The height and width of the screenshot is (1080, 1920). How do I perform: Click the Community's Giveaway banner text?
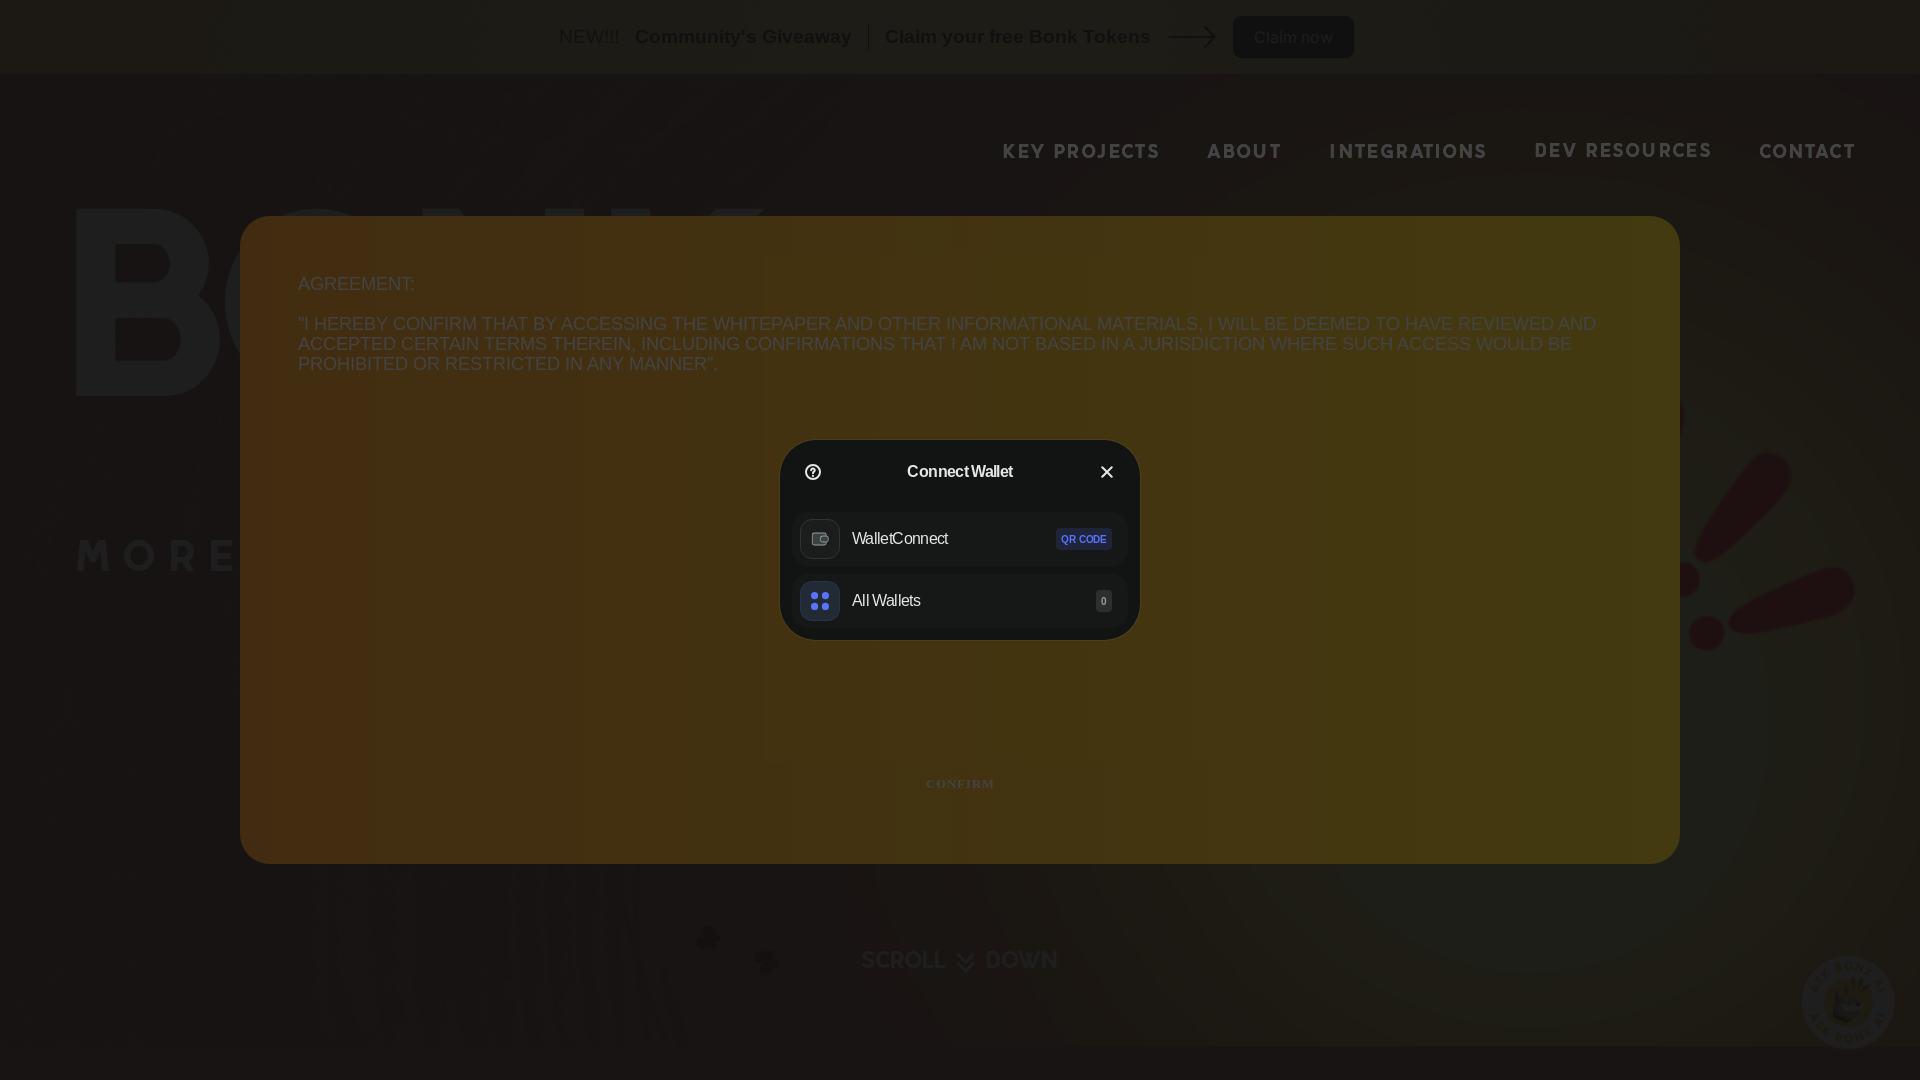pyautogui.click(x=743, y=37)
